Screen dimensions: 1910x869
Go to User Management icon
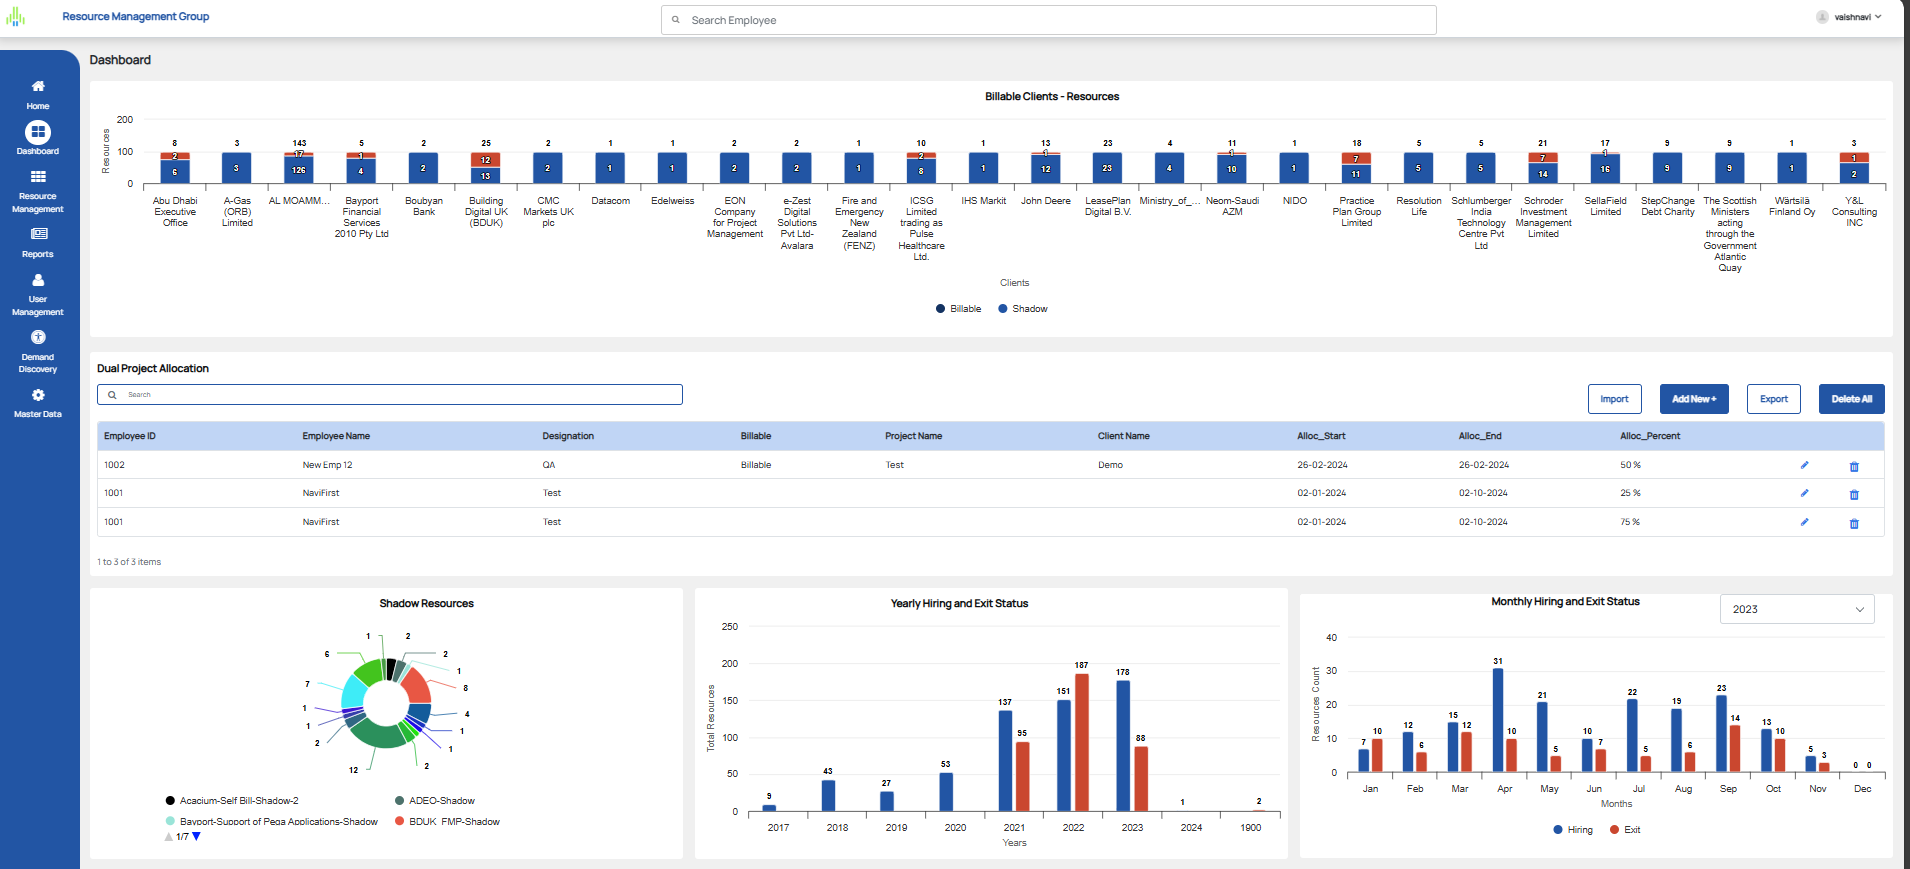pyautogui.click(x=38, y=281)
